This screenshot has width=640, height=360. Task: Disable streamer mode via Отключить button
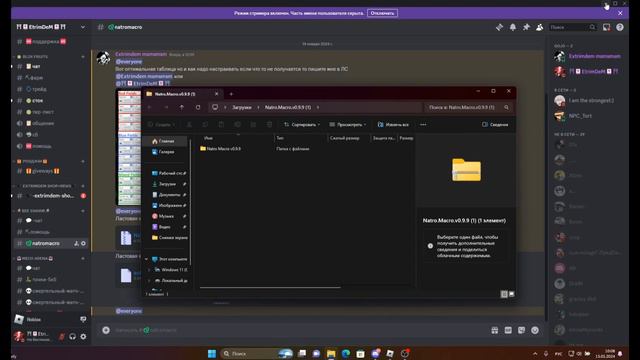pos(382,13)
